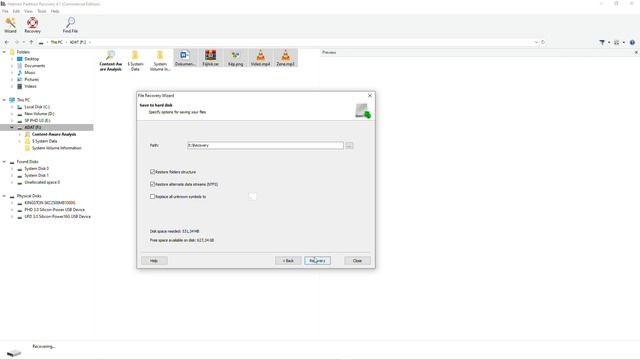Open the Tools menu
Screen dimensions: 640x360
(x=42, y=11)
